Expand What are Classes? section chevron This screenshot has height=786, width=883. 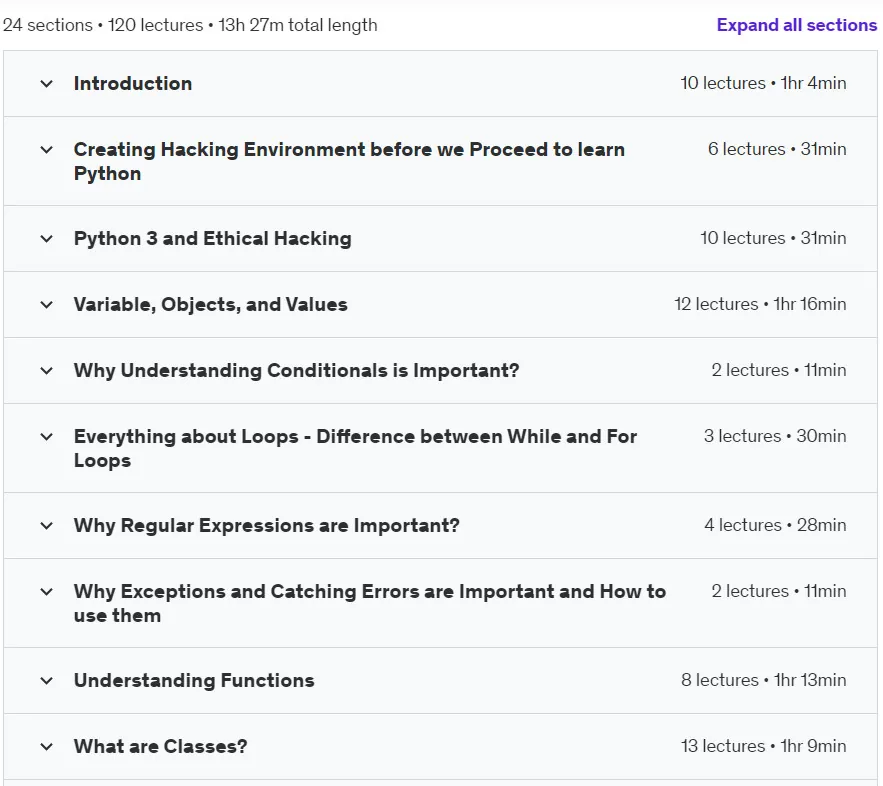(x=47, y=747)
